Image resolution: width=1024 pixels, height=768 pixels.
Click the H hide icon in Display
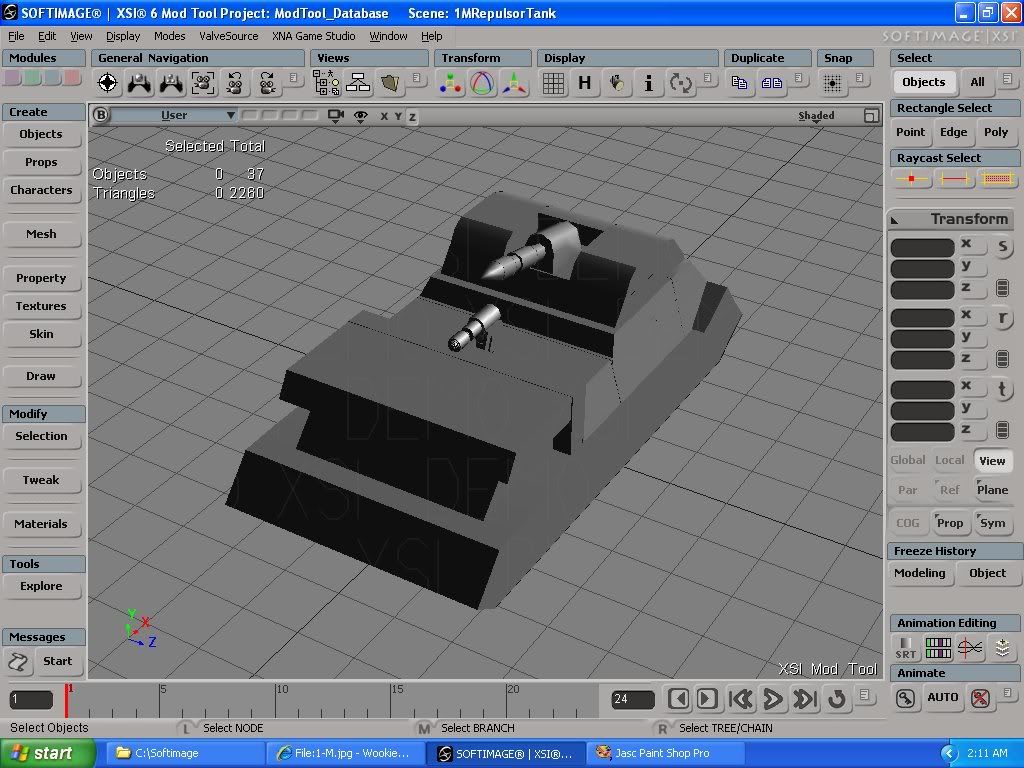click(584, 83)
